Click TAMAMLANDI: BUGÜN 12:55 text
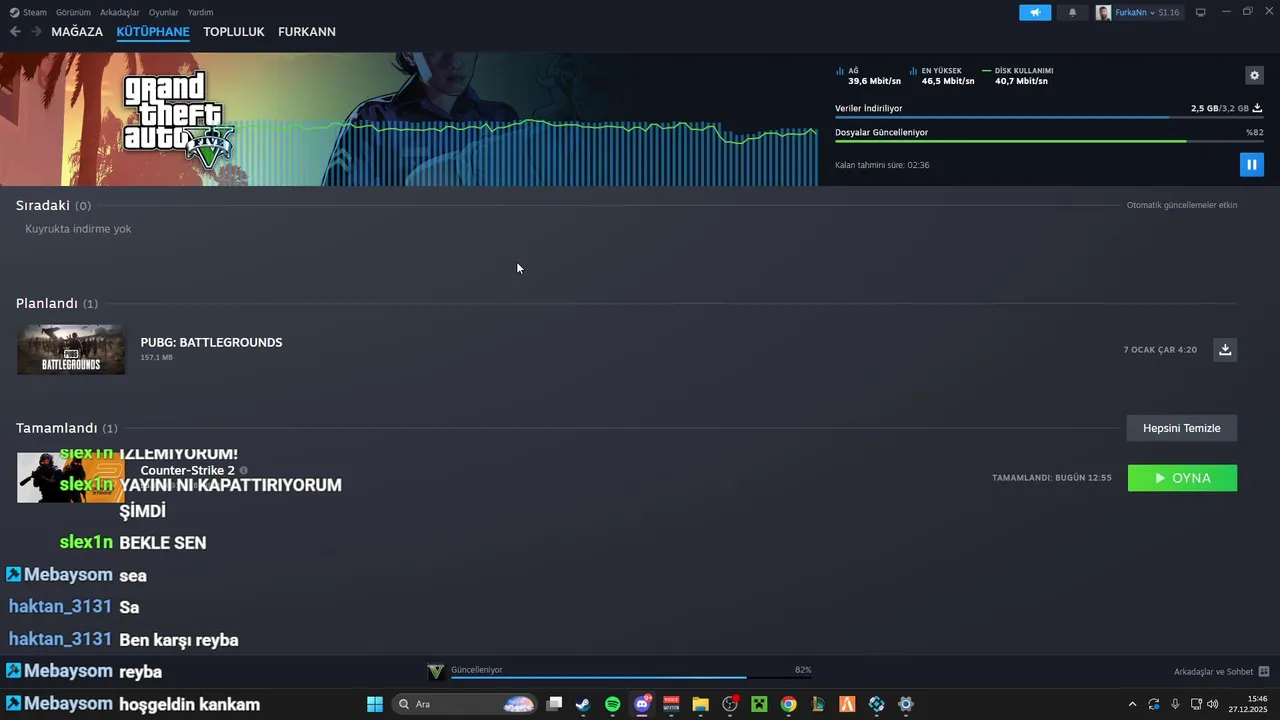Image resolution: width=1280 pixels, height=720 pixels. pyautogui.click(x=1052, y=478)
